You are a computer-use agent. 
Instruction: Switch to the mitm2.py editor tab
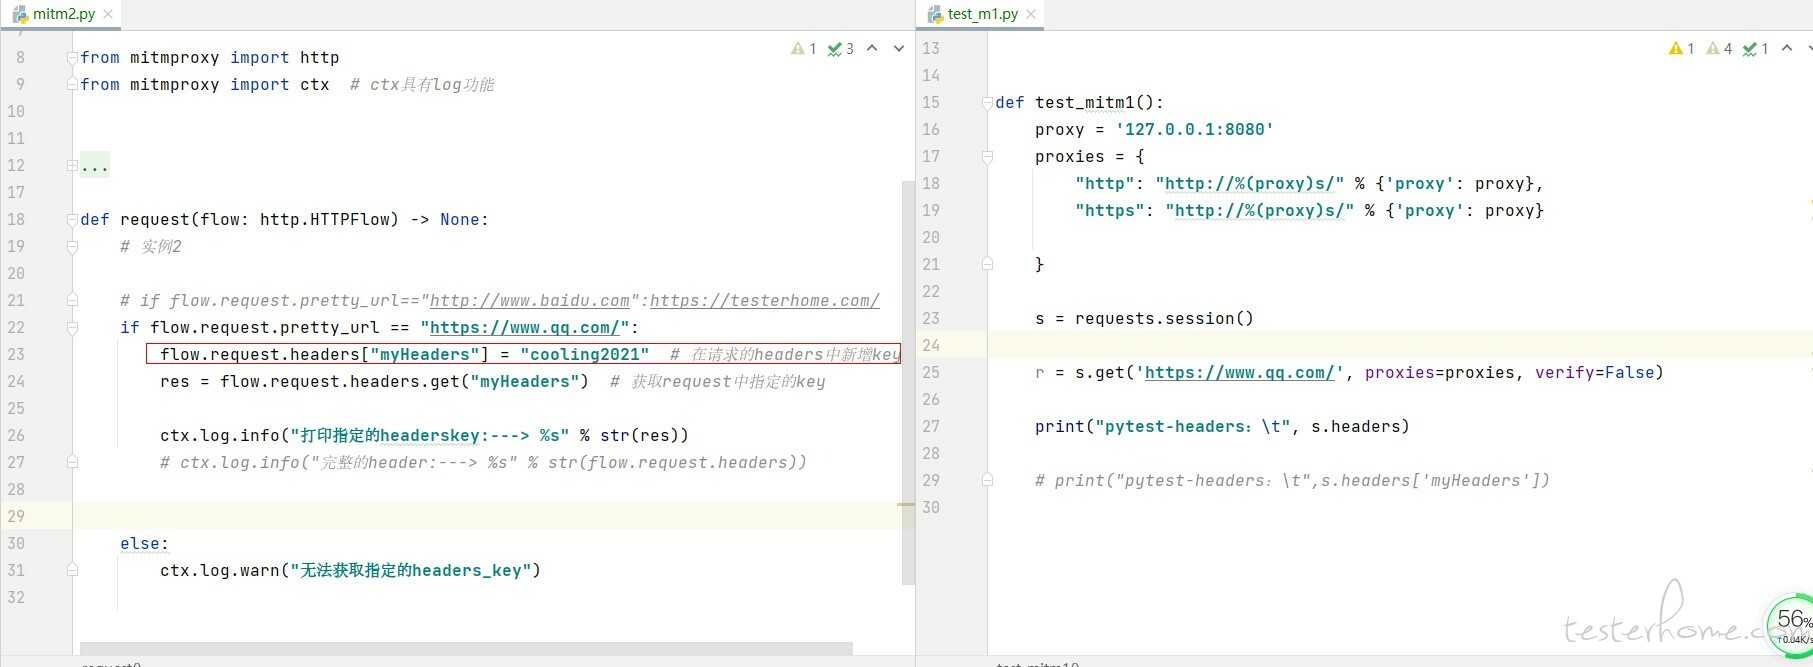[64, 14]
